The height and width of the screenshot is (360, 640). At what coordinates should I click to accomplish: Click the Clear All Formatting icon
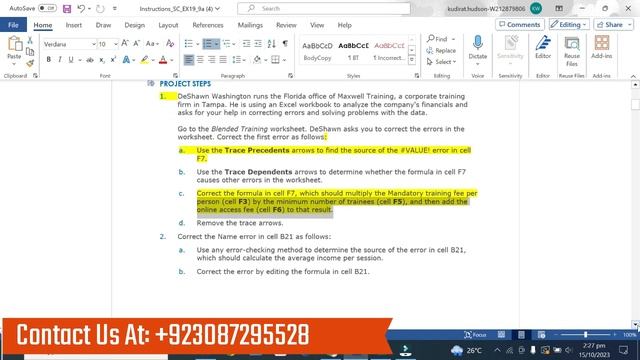coord(170,44)
